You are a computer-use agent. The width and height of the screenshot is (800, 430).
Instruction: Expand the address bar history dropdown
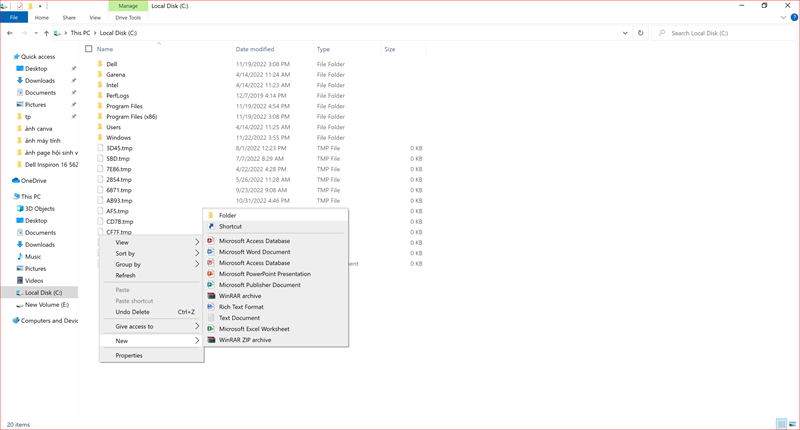625,33
